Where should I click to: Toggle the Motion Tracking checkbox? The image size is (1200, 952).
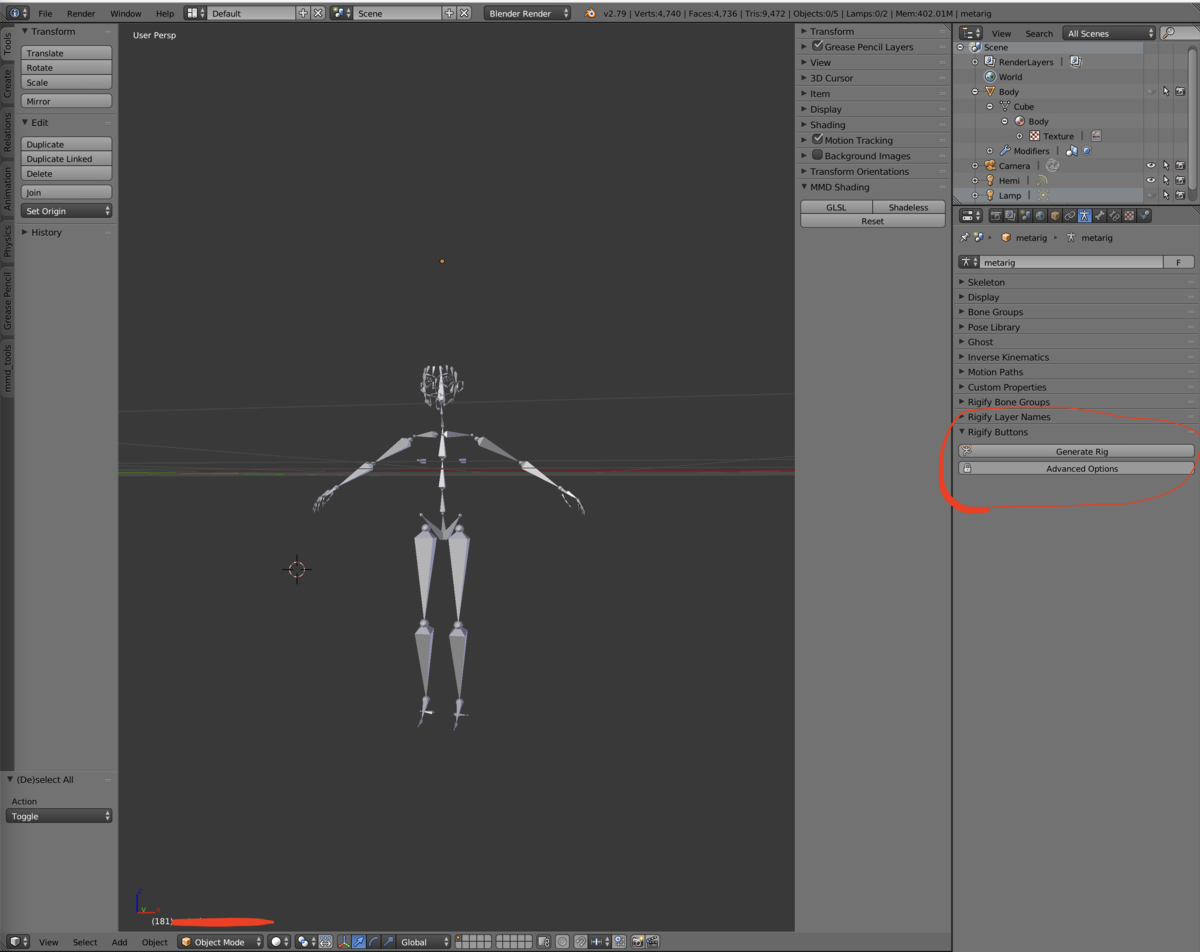(817, 139)
